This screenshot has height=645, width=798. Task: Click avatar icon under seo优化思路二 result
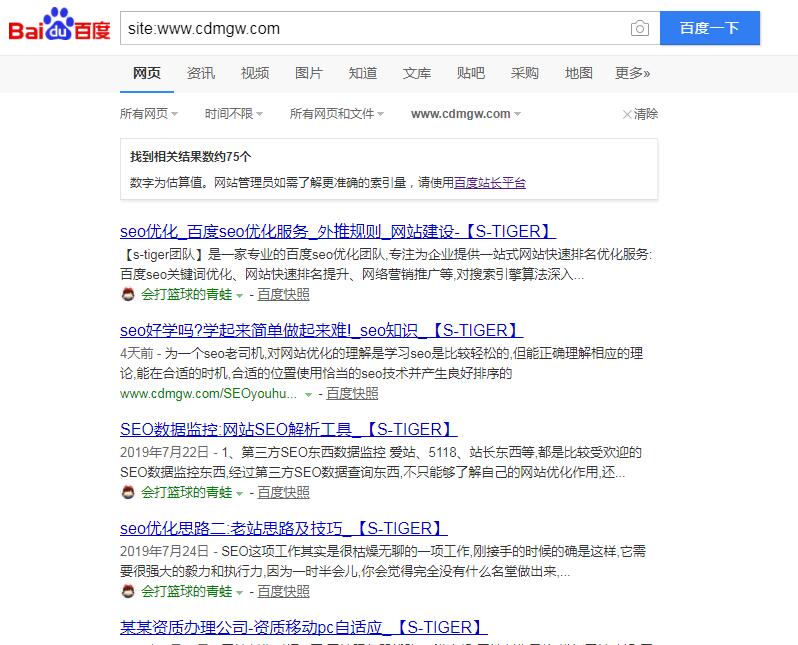click(128, 591)
